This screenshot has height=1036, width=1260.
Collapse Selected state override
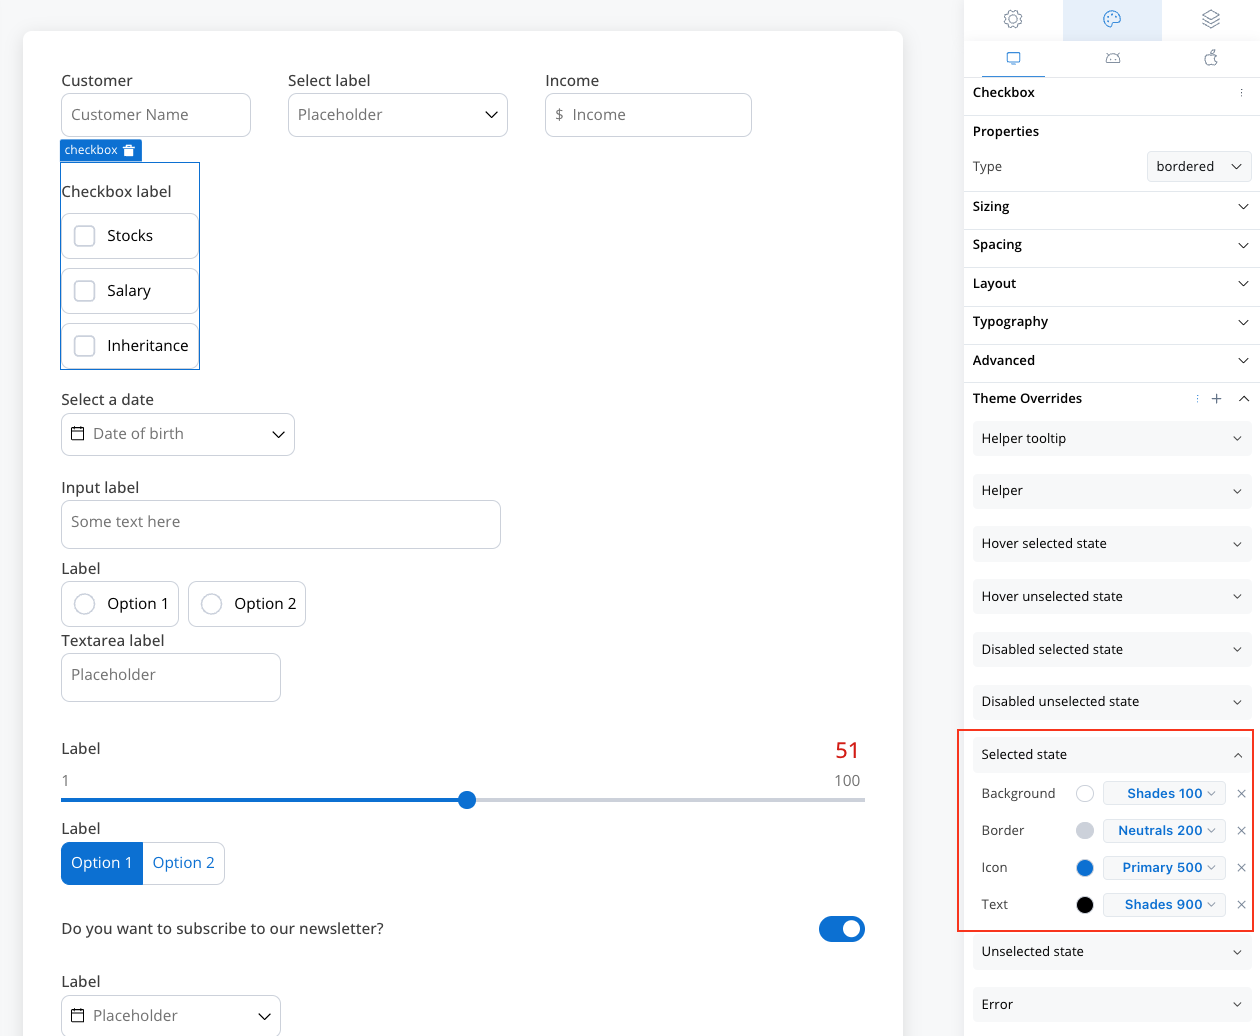(x=1112, y=755)
